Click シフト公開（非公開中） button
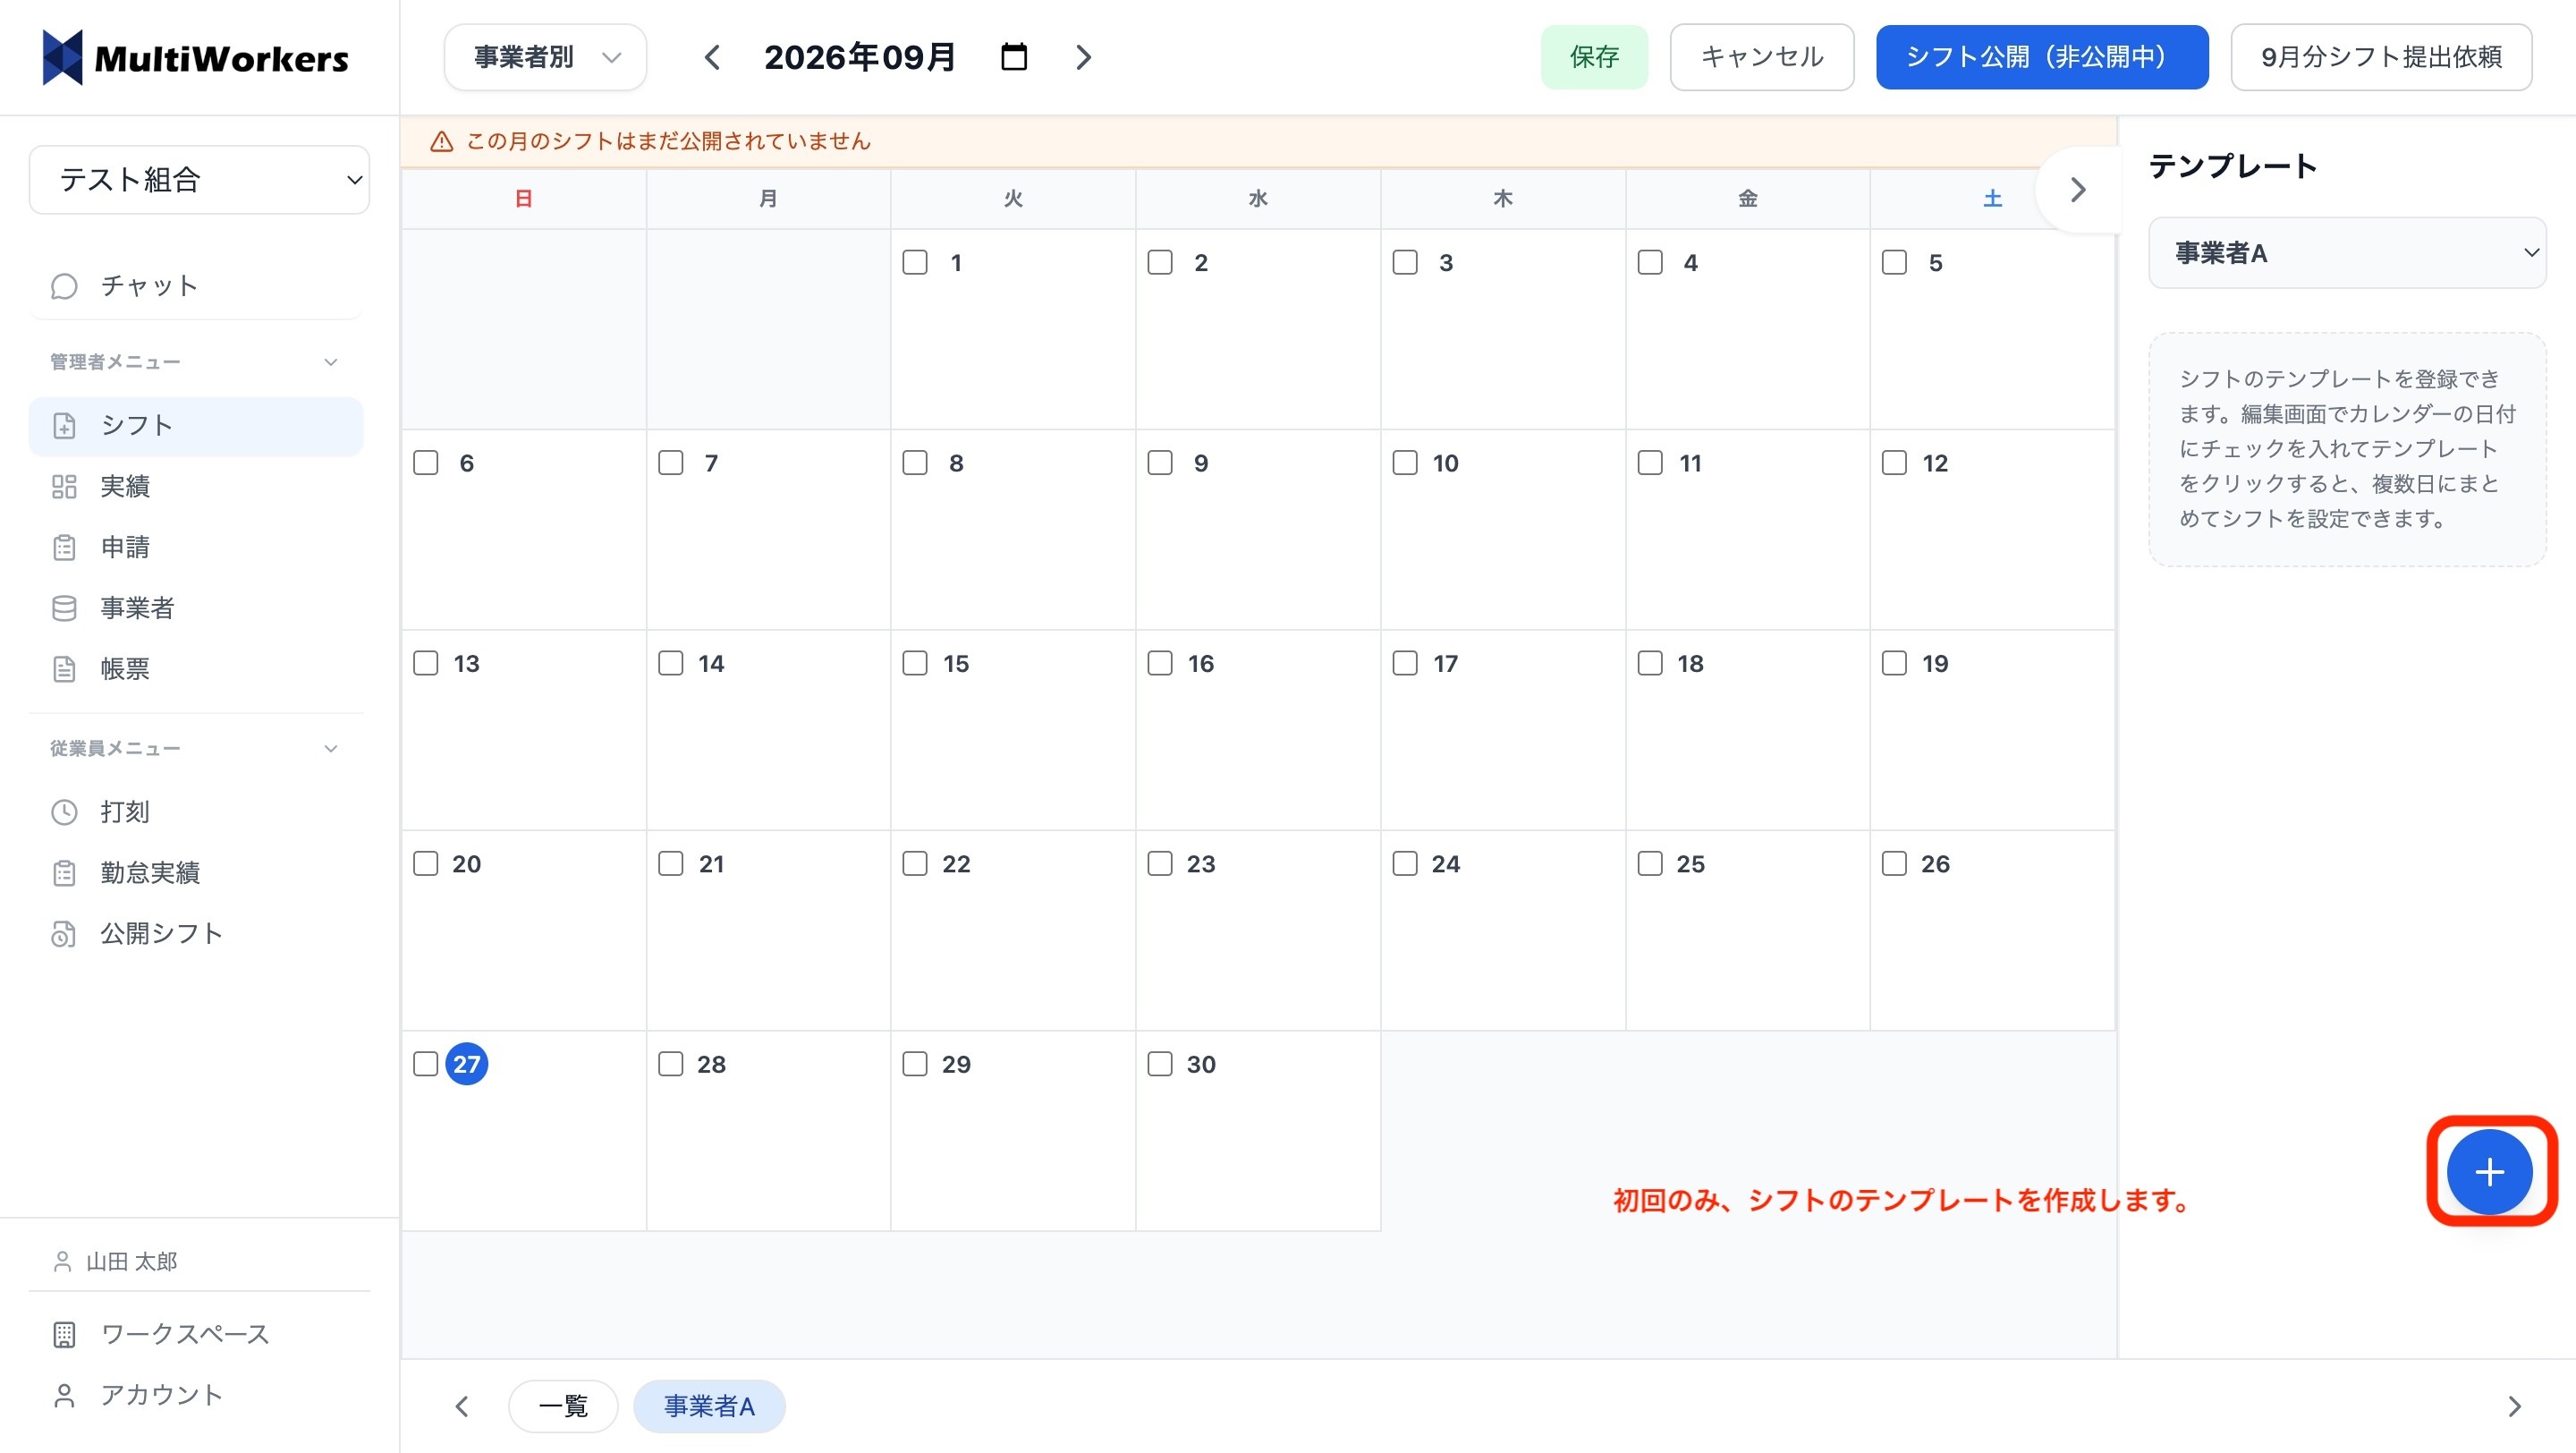This screenshot has width=2576, height=1453. click(x=2042, y=57)
